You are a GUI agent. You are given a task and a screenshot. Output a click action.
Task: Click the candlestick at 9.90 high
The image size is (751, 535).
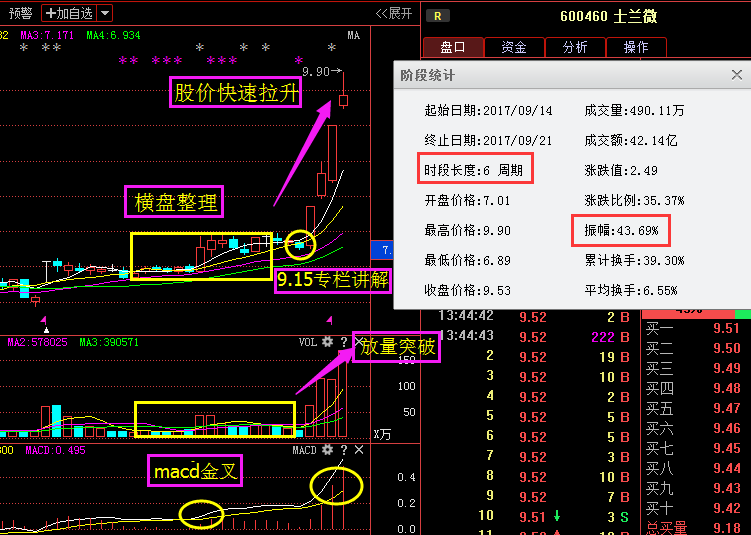[343, 100]
